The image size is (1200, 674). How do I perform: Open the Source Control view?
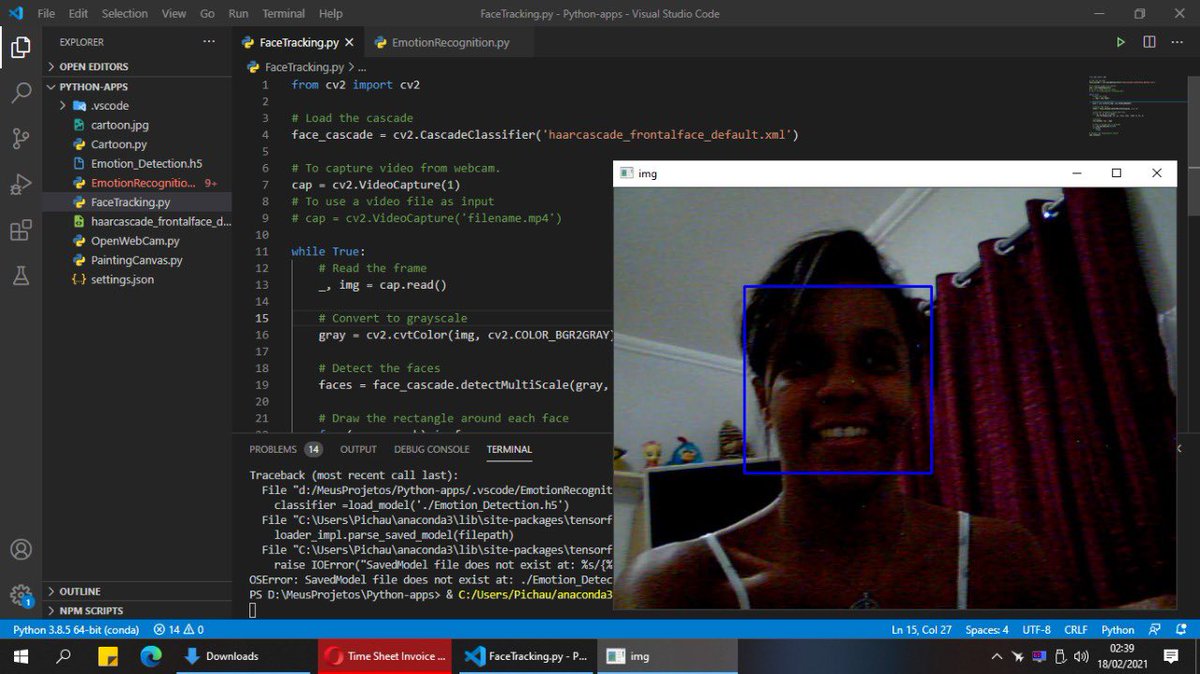pos(21,139)
